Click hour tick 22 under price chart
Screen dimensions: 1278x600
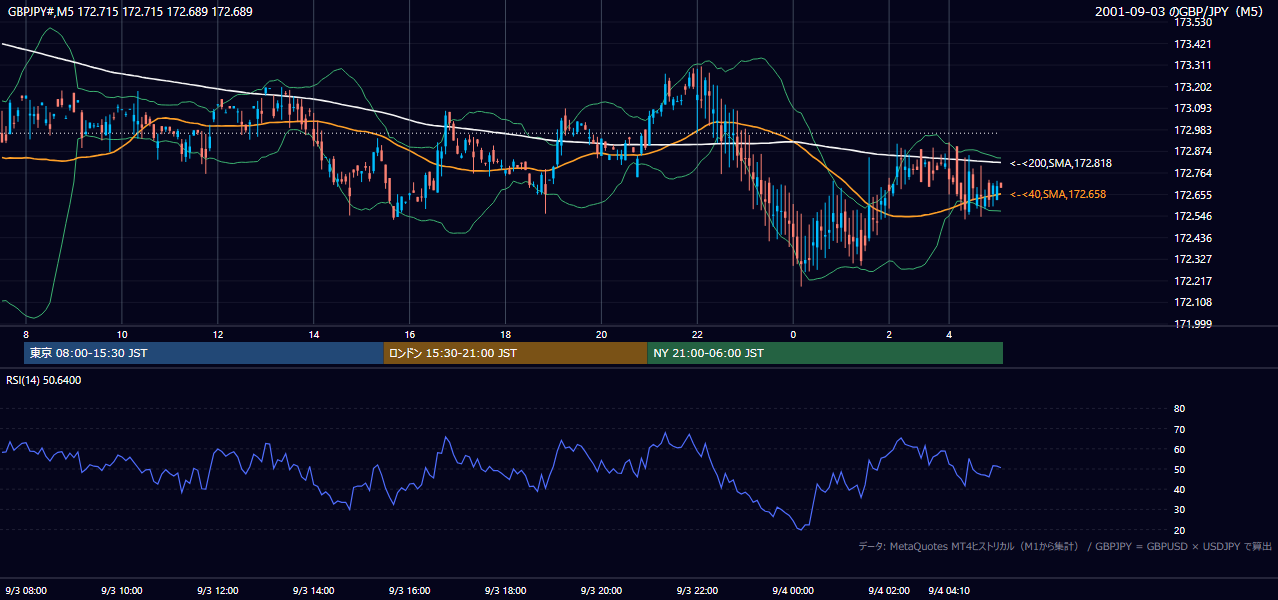pyautogui.click(x=697, y=334)
